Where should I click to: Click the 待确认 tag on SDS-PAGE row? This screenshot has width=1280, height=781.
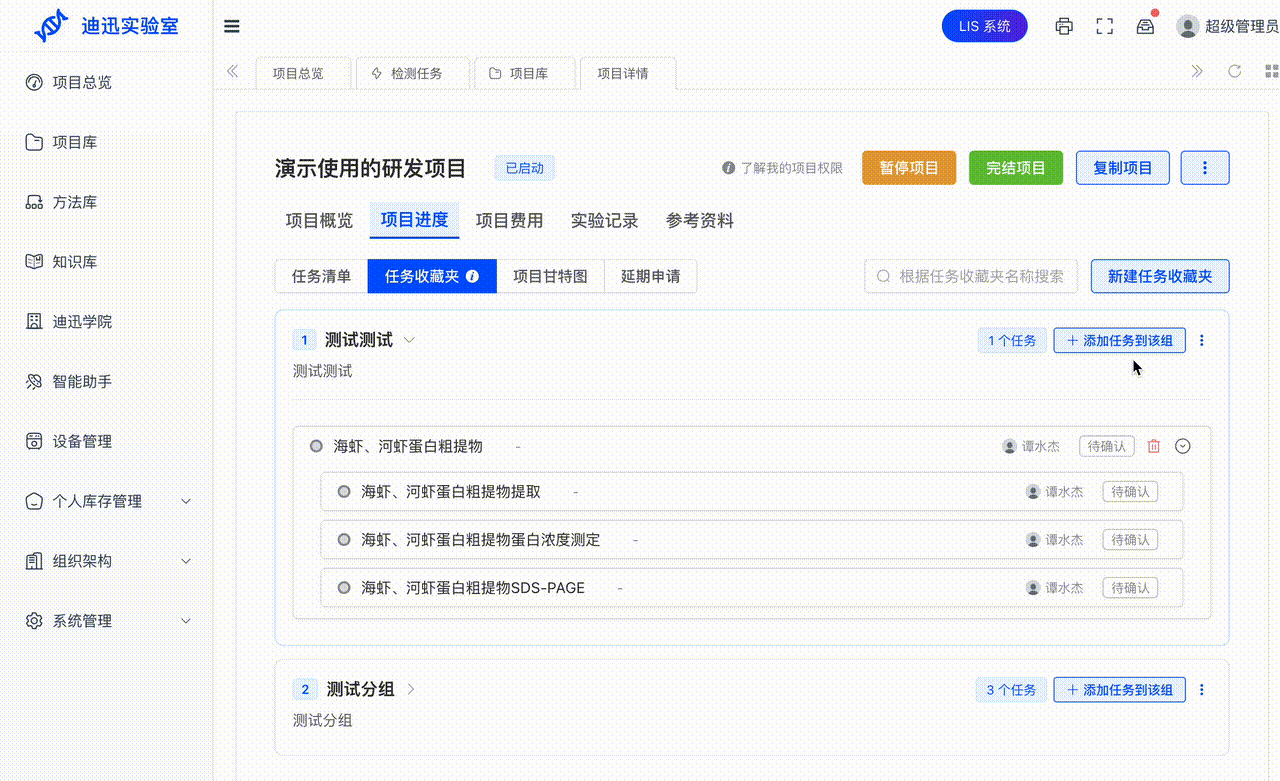click(1130, 588)
